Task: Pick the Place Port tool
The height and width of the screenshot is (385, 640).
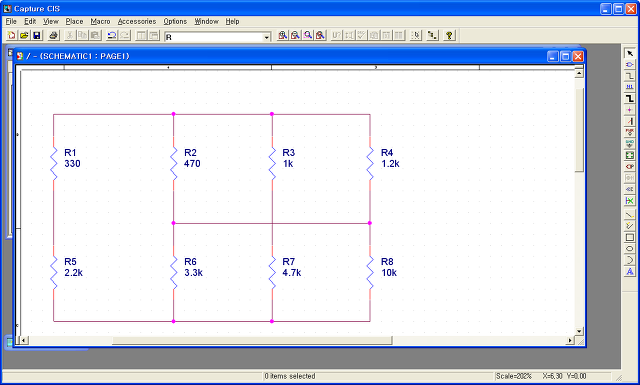Action: (630, 167)
